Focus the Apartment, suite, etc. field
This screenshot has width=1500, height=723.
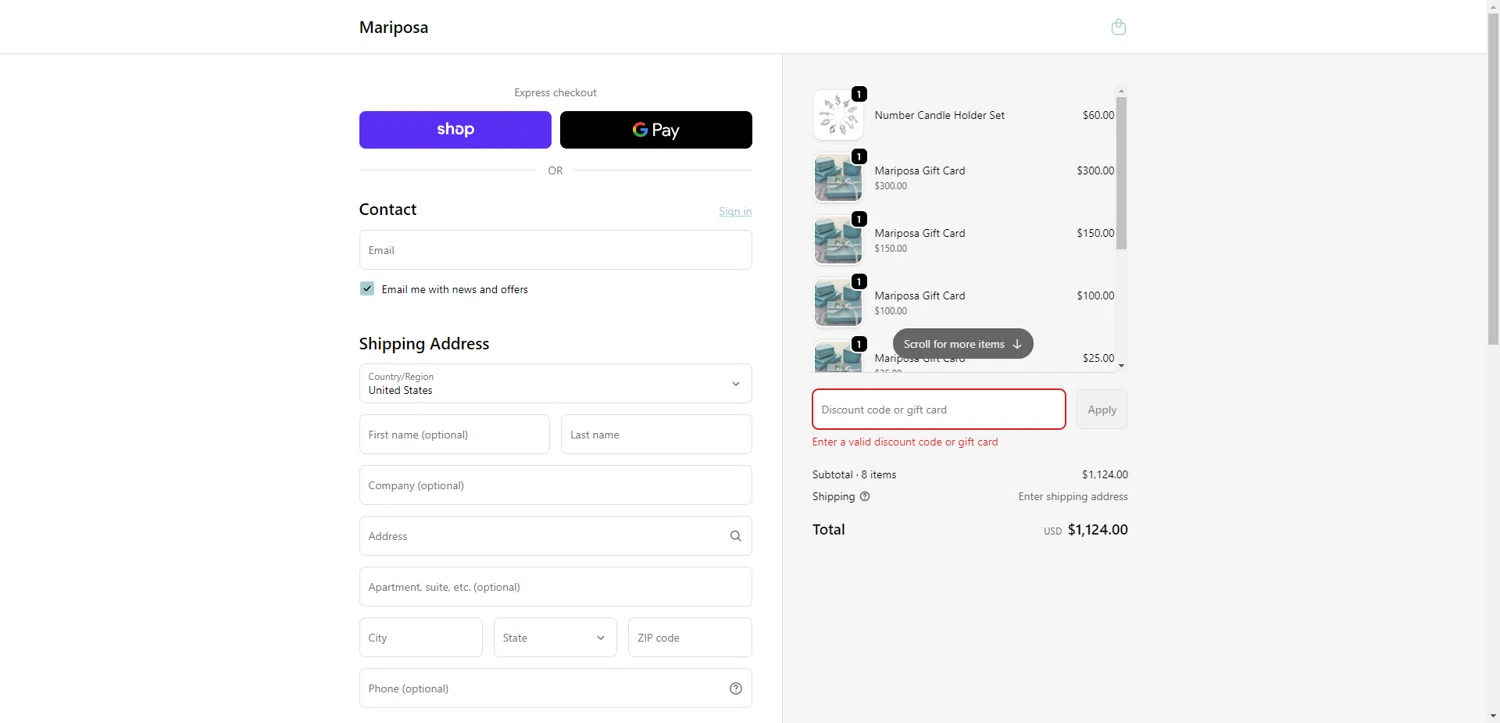click(555, 587)
